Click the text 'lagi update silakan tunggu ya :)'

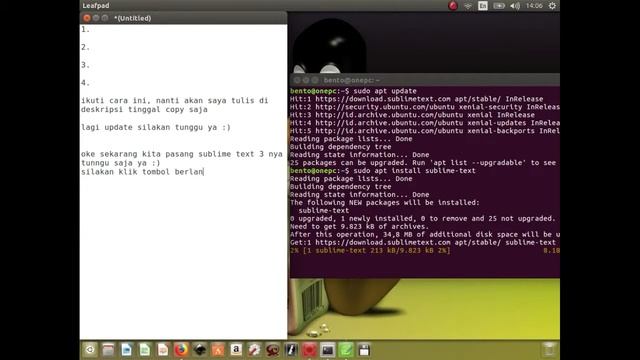point(156,127)
